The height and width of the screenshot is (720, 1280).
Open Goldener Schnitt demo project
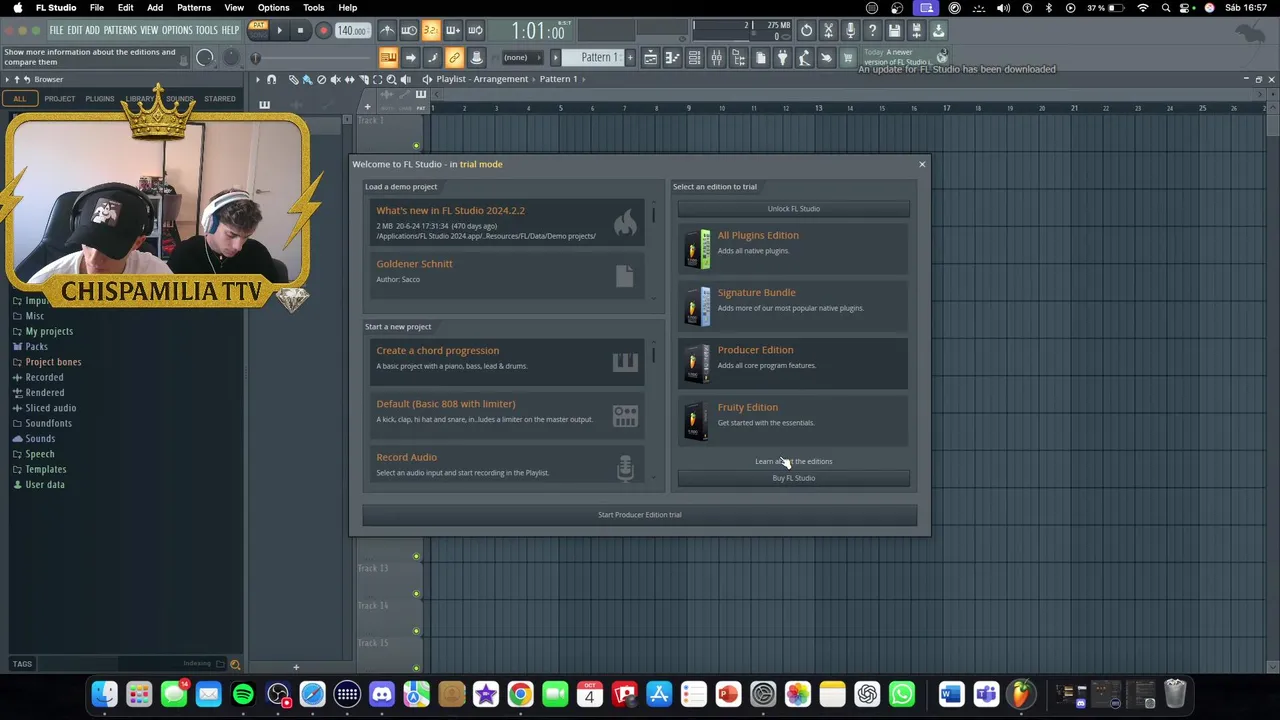(505, 274)
